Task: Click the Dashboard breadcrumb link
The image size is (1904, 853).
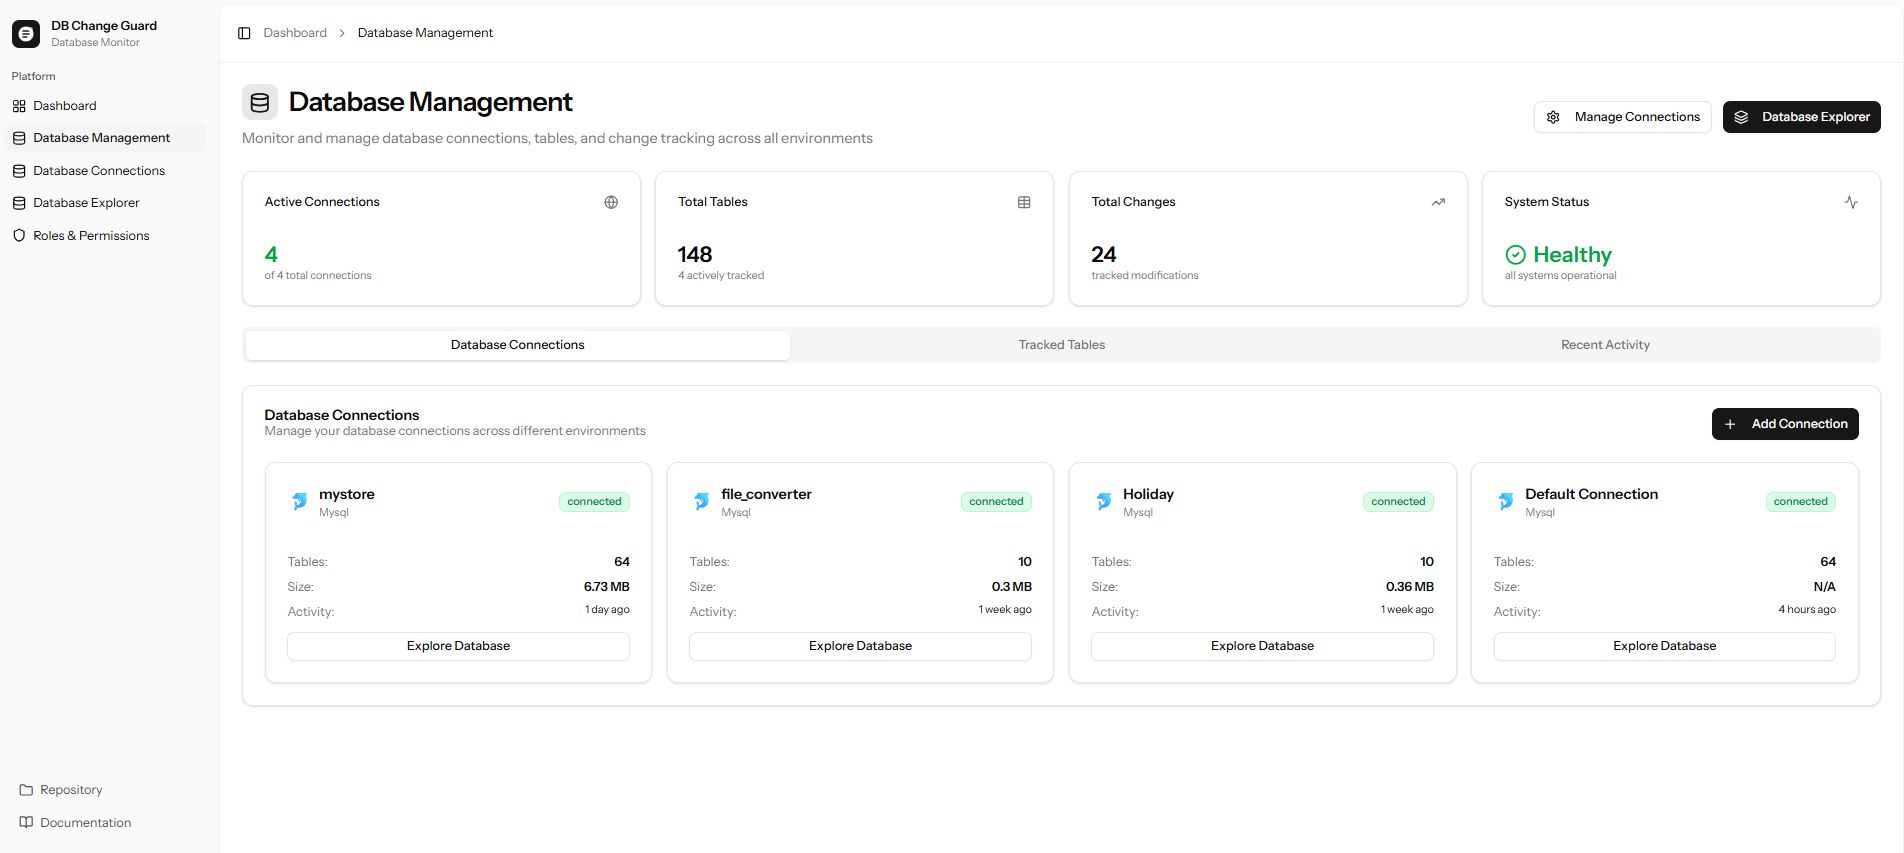Action: [295, 33]
